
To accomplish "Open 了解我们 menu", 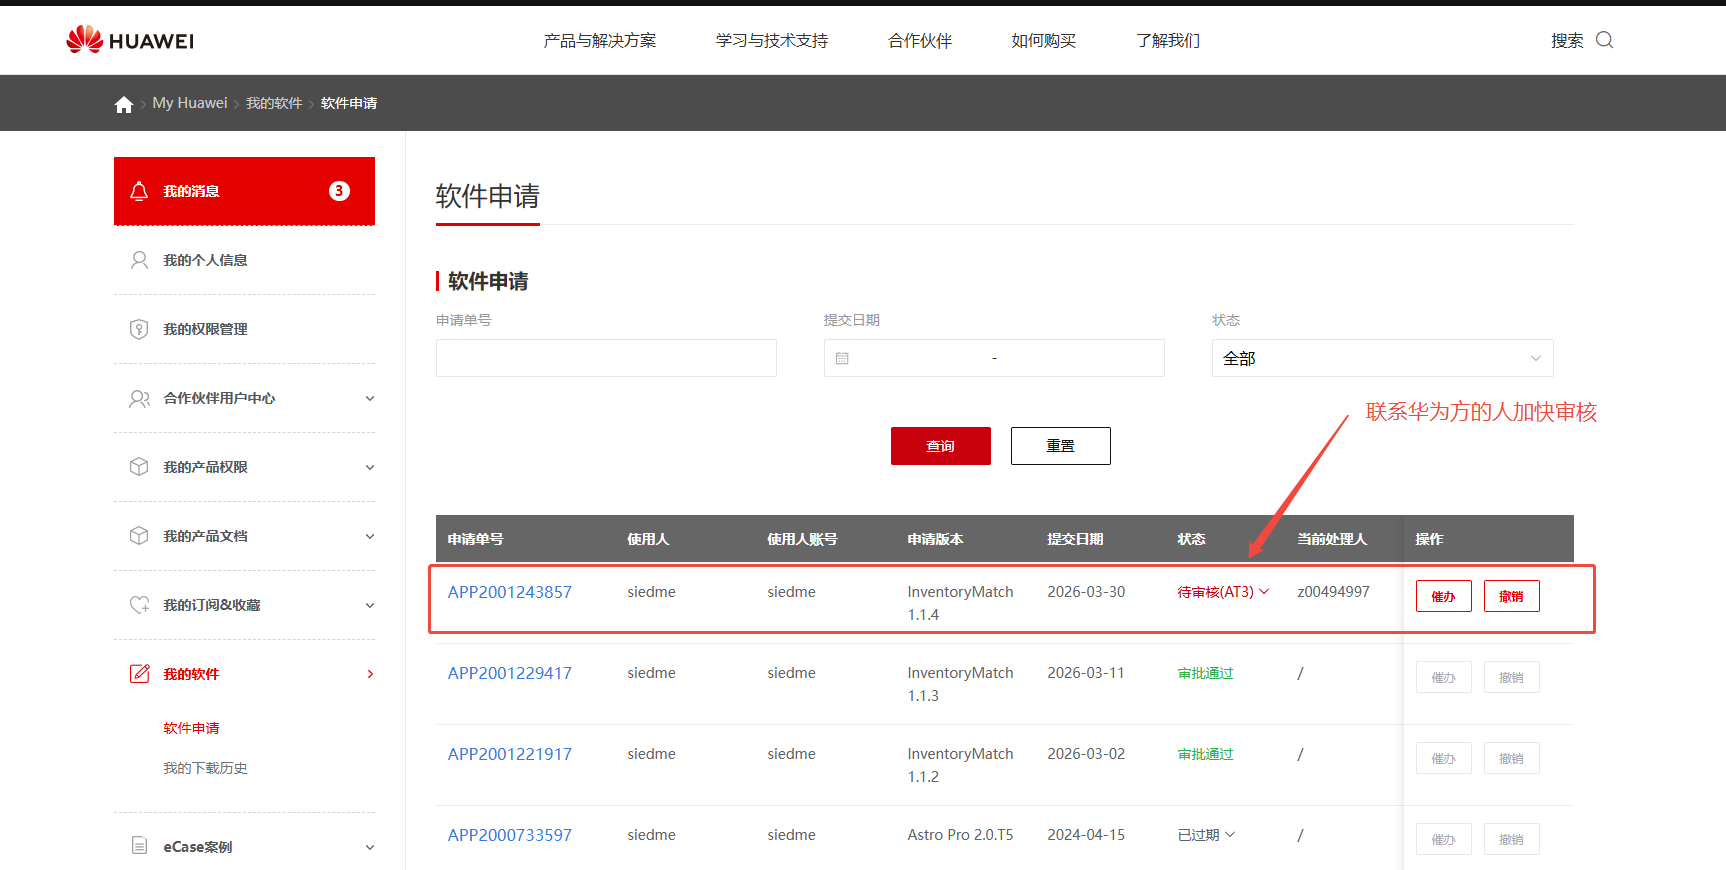I will click(1167, 41).
